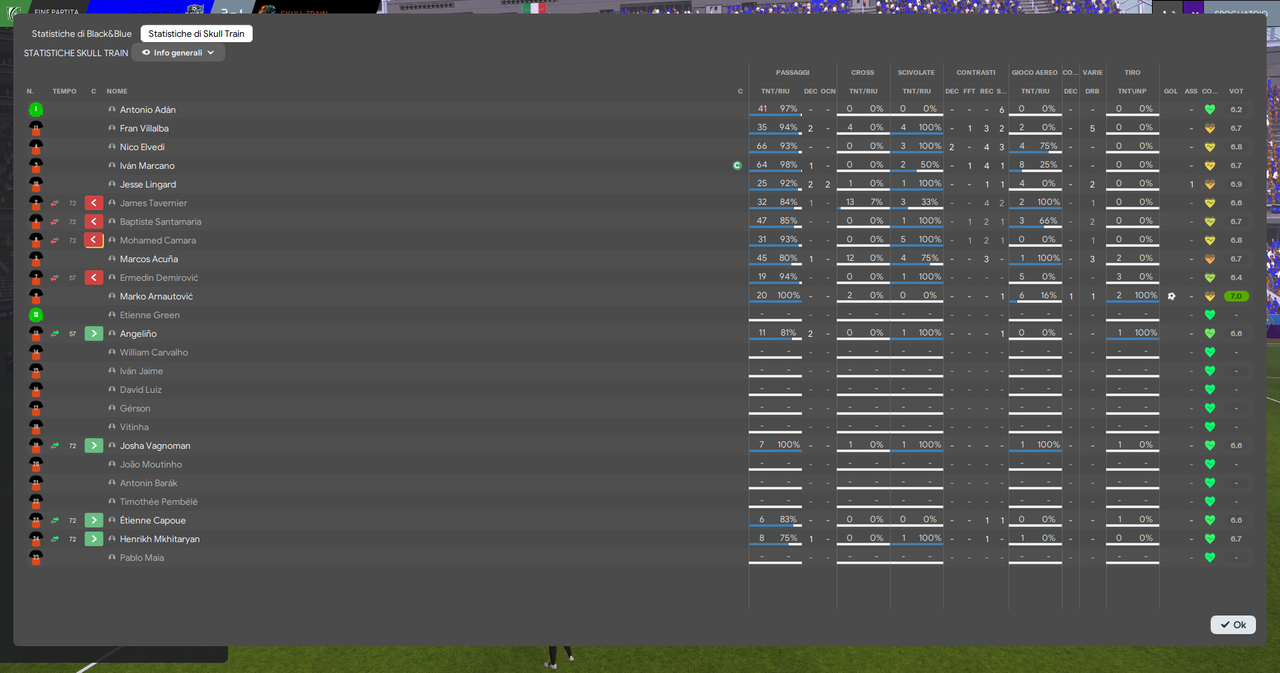Sort by the TEMPO column header
1280x673 pixels.
coord(64,91)
